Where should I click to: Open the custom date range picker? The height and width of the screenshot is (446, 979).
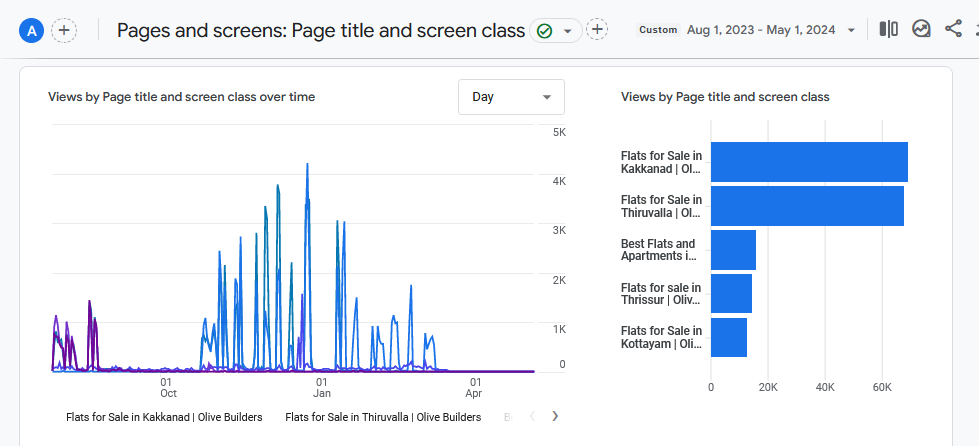(x=748, y=30)
